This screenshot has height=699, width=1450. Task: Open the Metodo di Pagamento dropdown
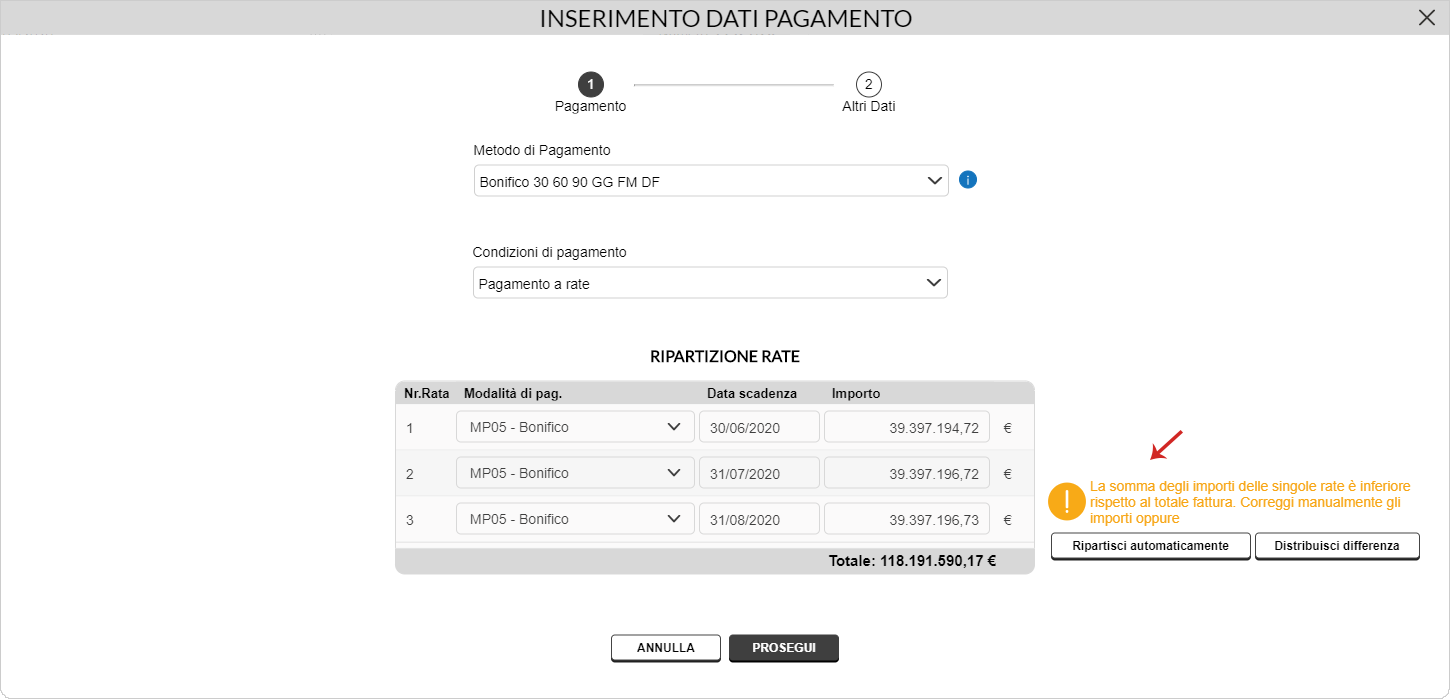[x=710, y=181]
